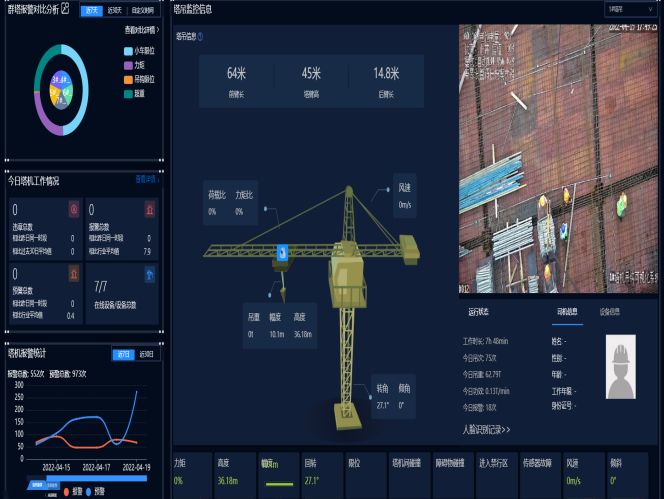Open the 人脸识别记录>> link
Image resolution: width=664 pixels, height=499 pixels.
pos(486,430)
